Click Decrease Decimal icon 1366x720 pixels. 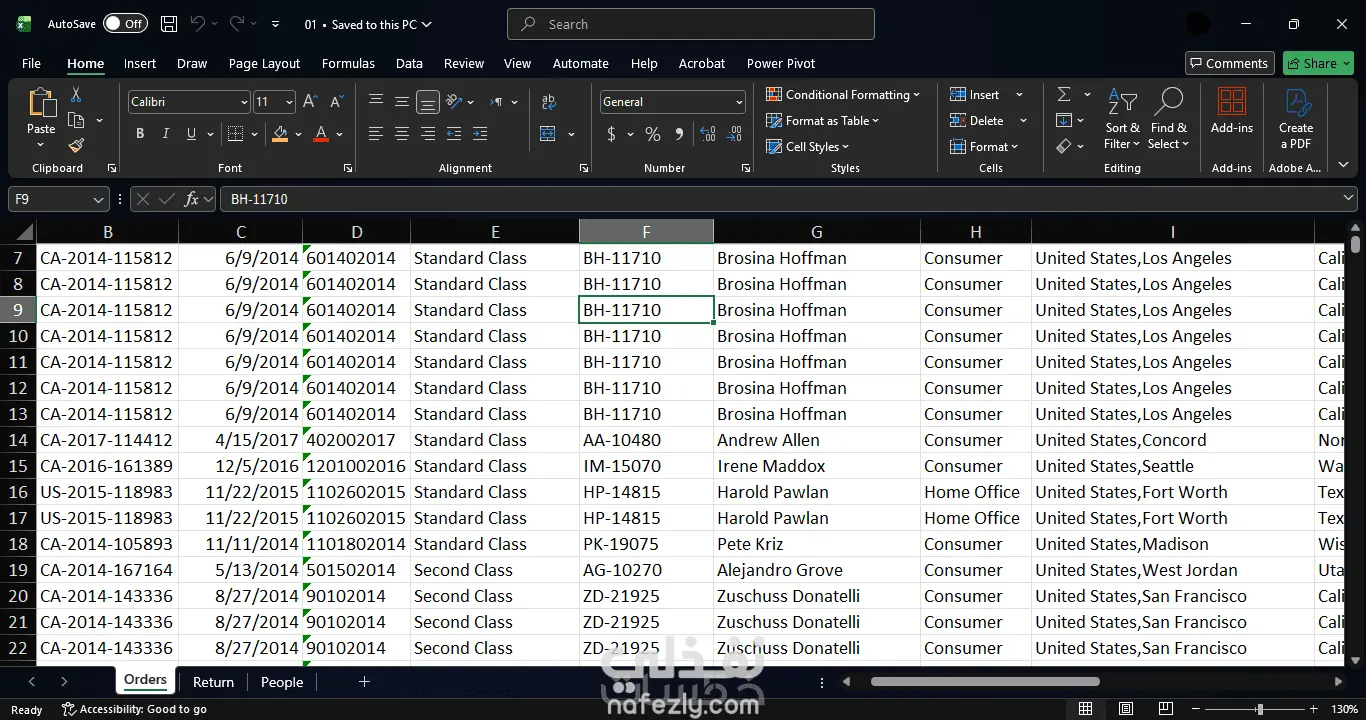[x=735, y=134]
